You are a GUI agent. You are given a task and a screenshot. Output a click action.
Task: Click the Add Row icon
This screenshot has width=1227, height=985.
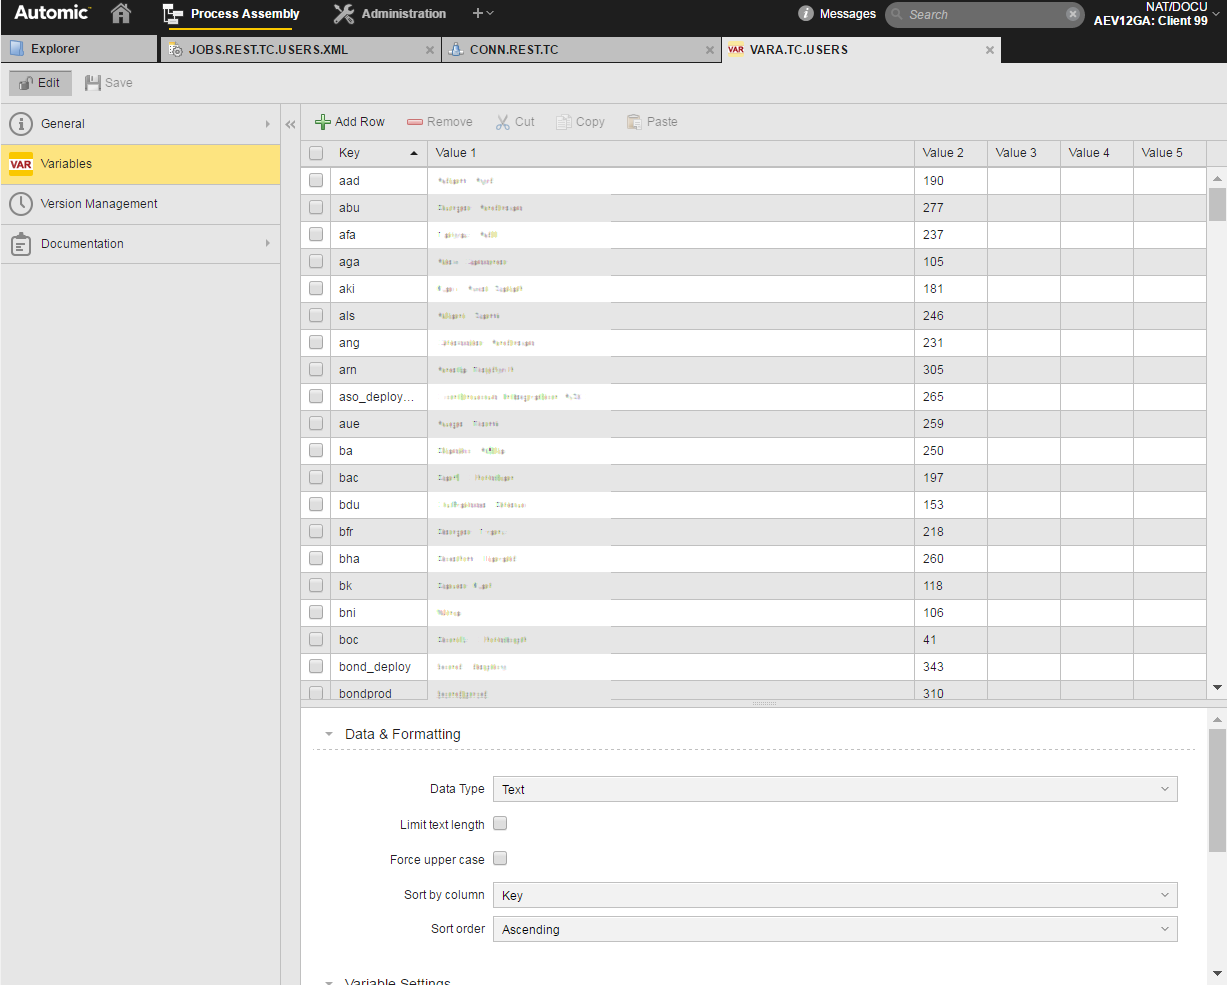322,121
